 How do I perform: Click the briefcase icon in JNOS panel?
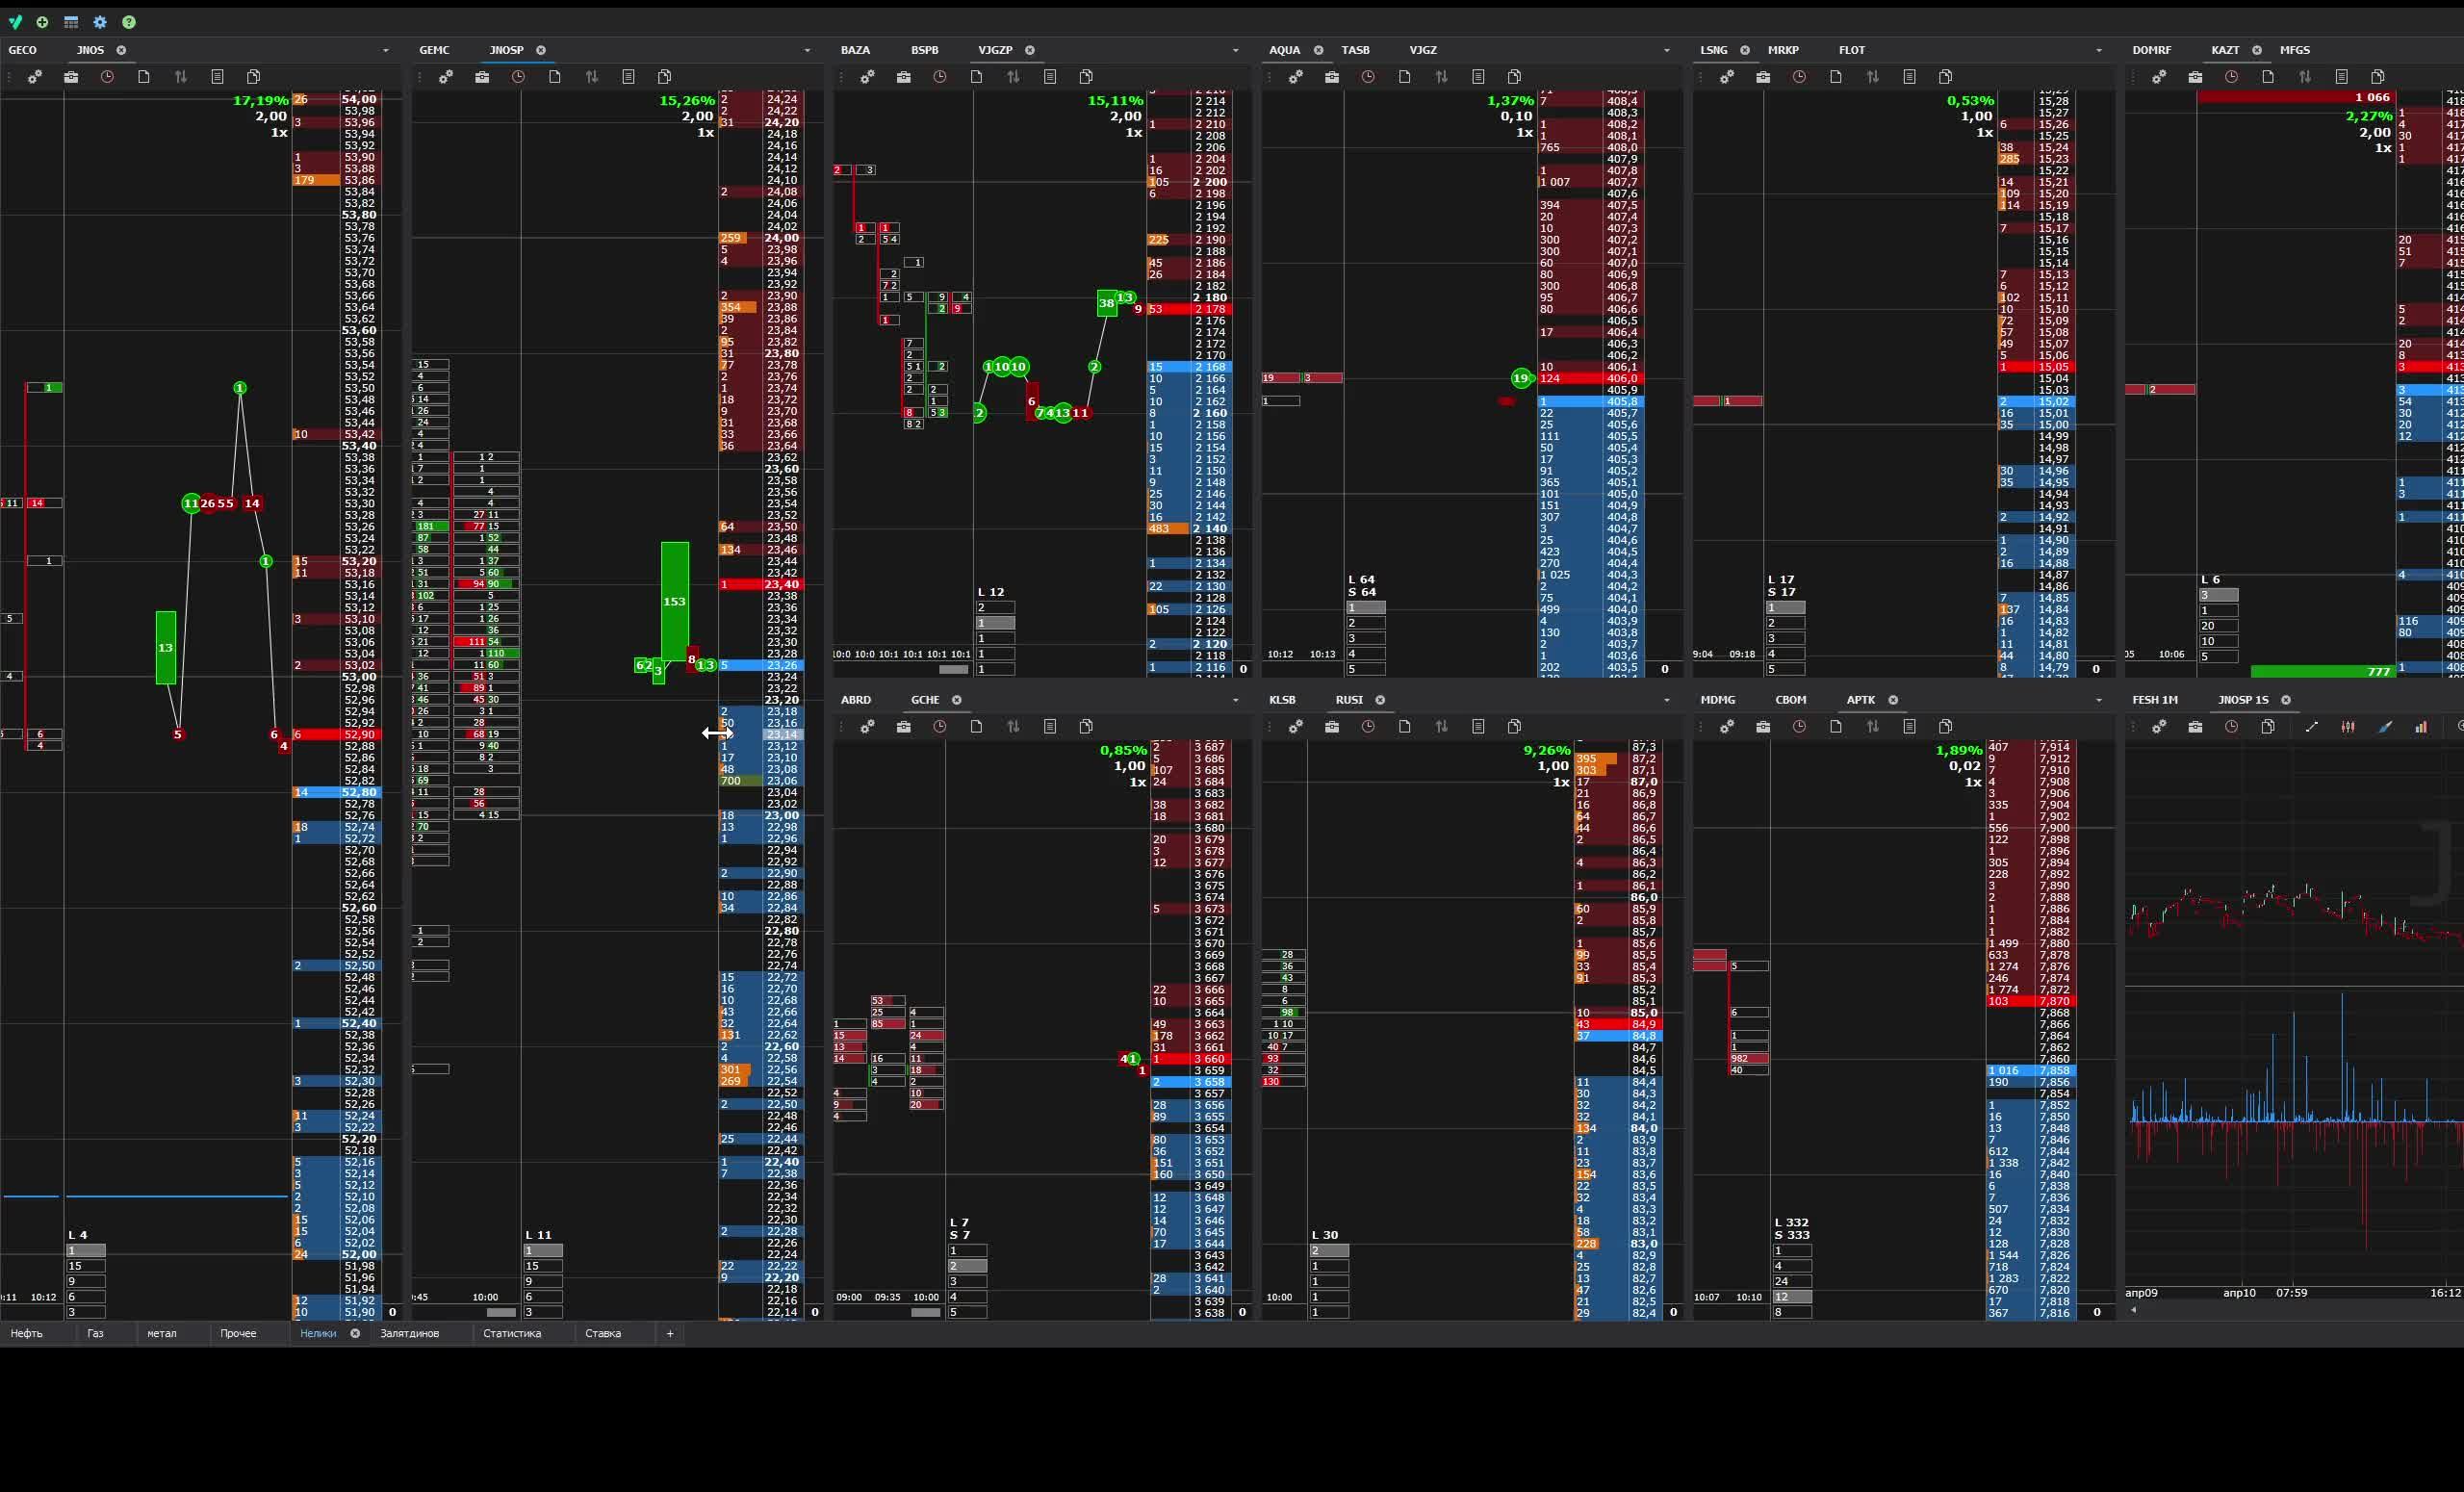click(x=71, y=77)
